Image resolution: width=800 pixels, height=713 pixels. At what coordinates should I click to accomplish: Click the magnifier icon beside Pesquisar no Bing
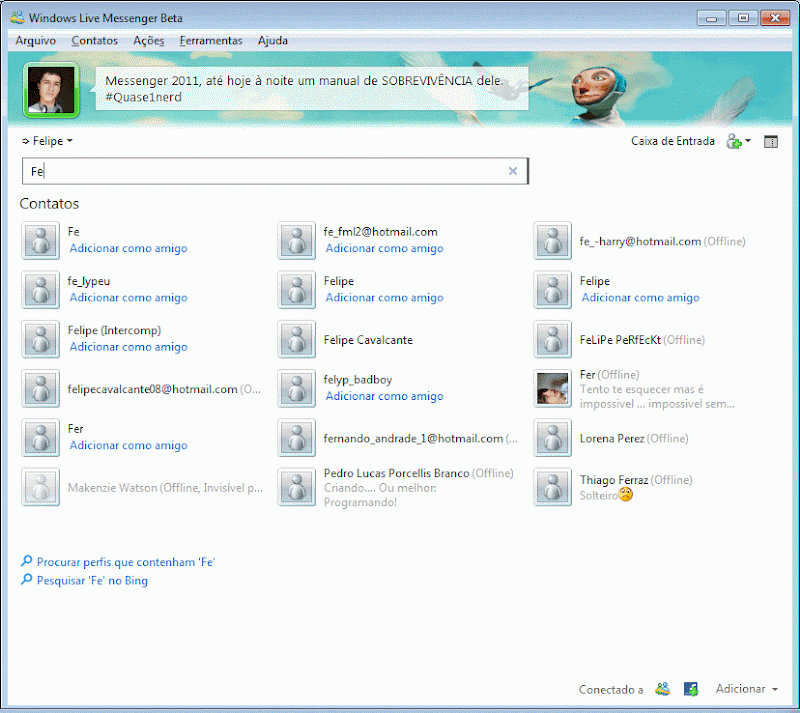pyautogui.click(x=27, y=580)
